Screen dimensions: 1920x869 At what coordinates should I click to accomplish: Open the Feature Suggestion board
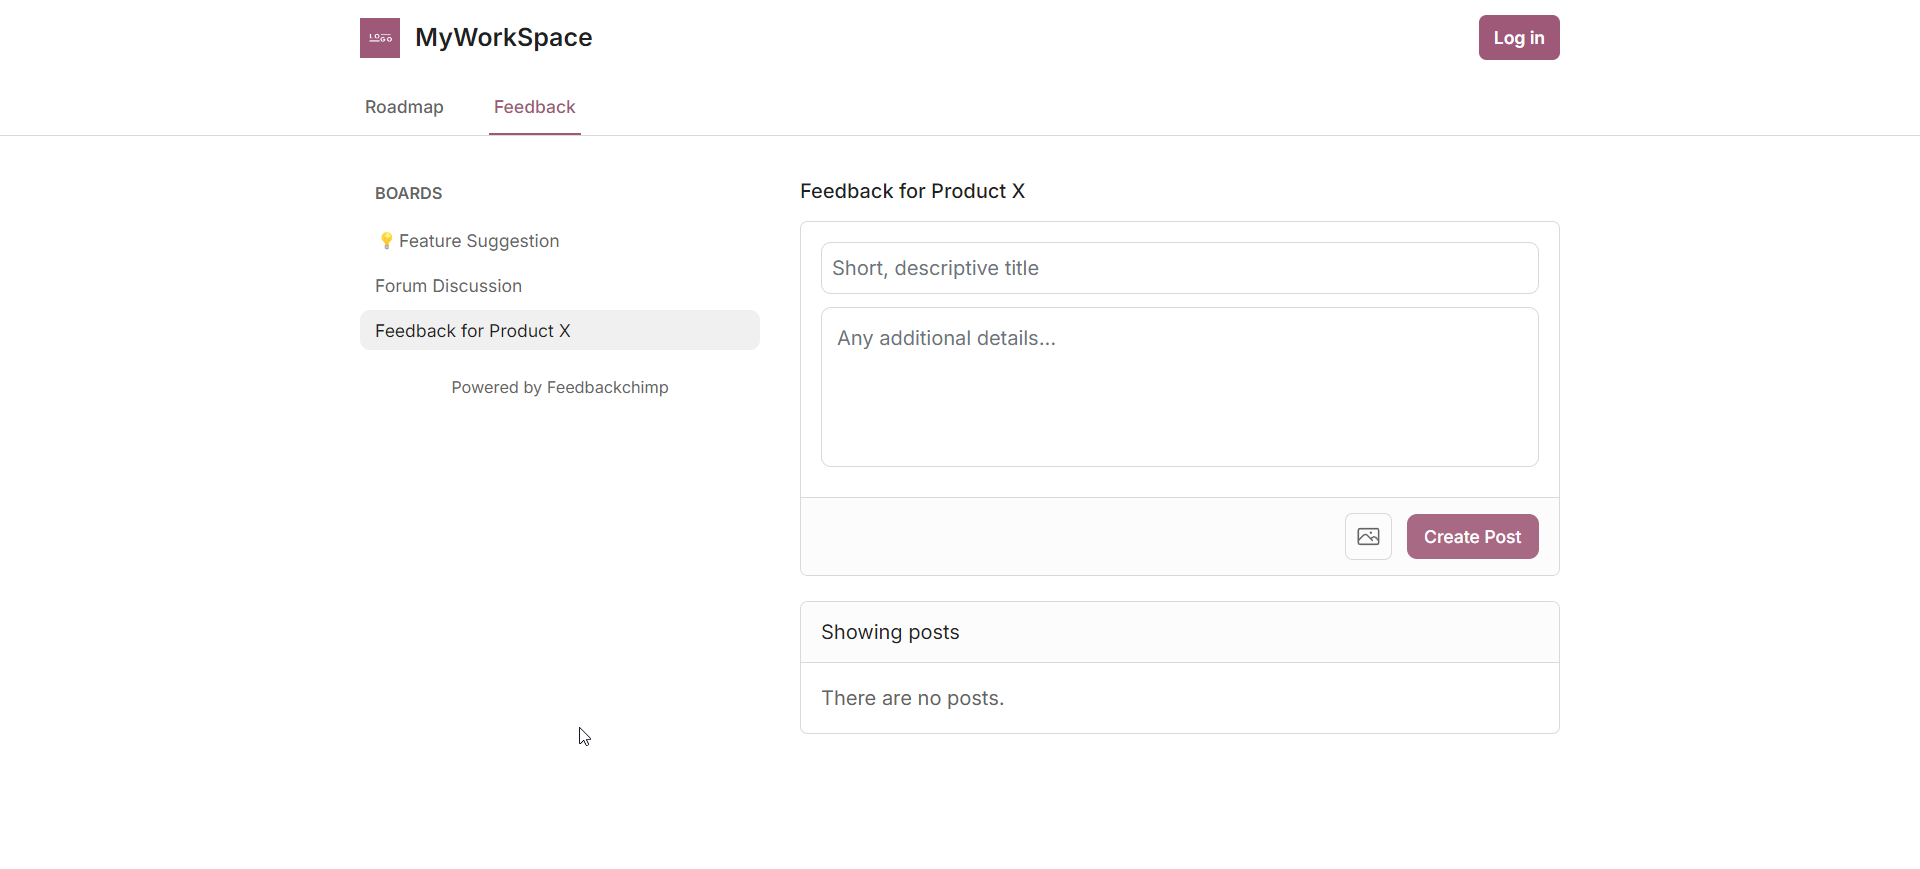(x=560, y=241)
